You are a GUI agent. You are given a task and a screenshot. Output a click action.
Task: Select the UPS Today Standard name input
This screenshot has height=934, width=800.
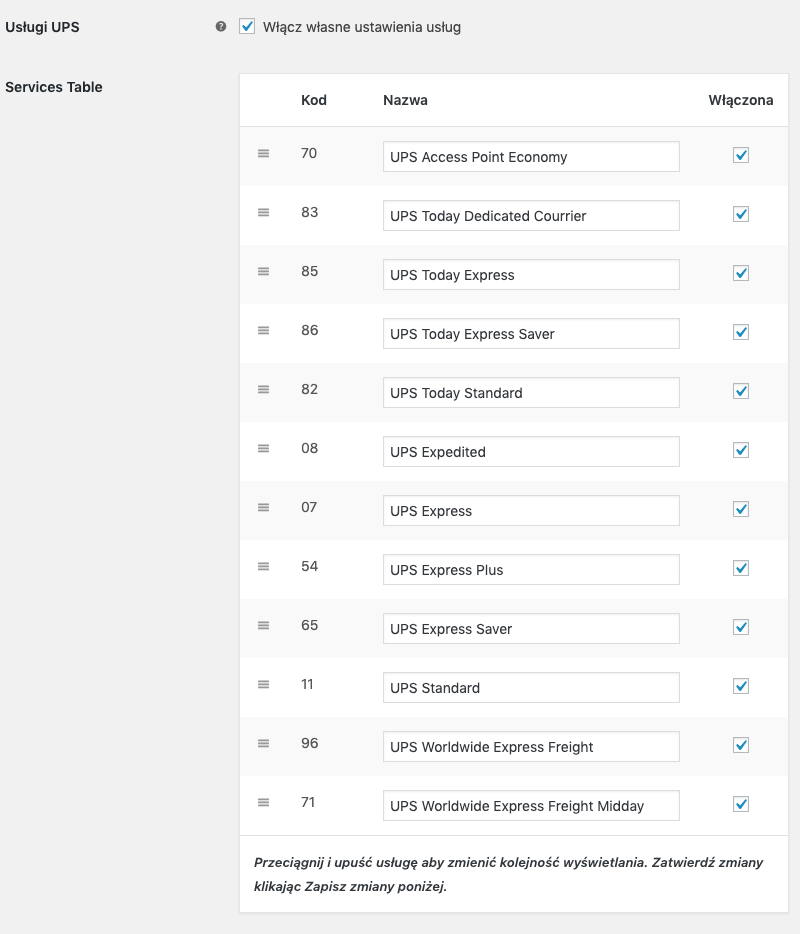click(x=531, y=393)
